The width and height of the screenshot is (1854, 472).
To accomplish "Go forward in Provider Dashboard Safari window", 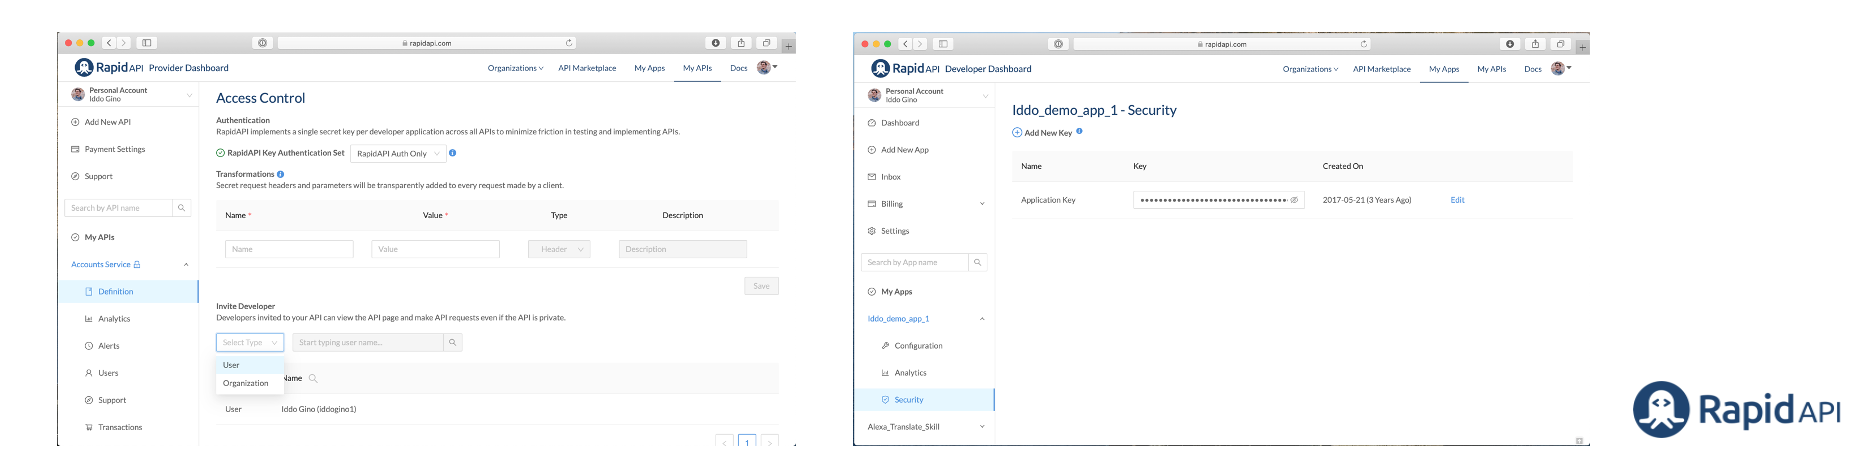I will [124, 43].
